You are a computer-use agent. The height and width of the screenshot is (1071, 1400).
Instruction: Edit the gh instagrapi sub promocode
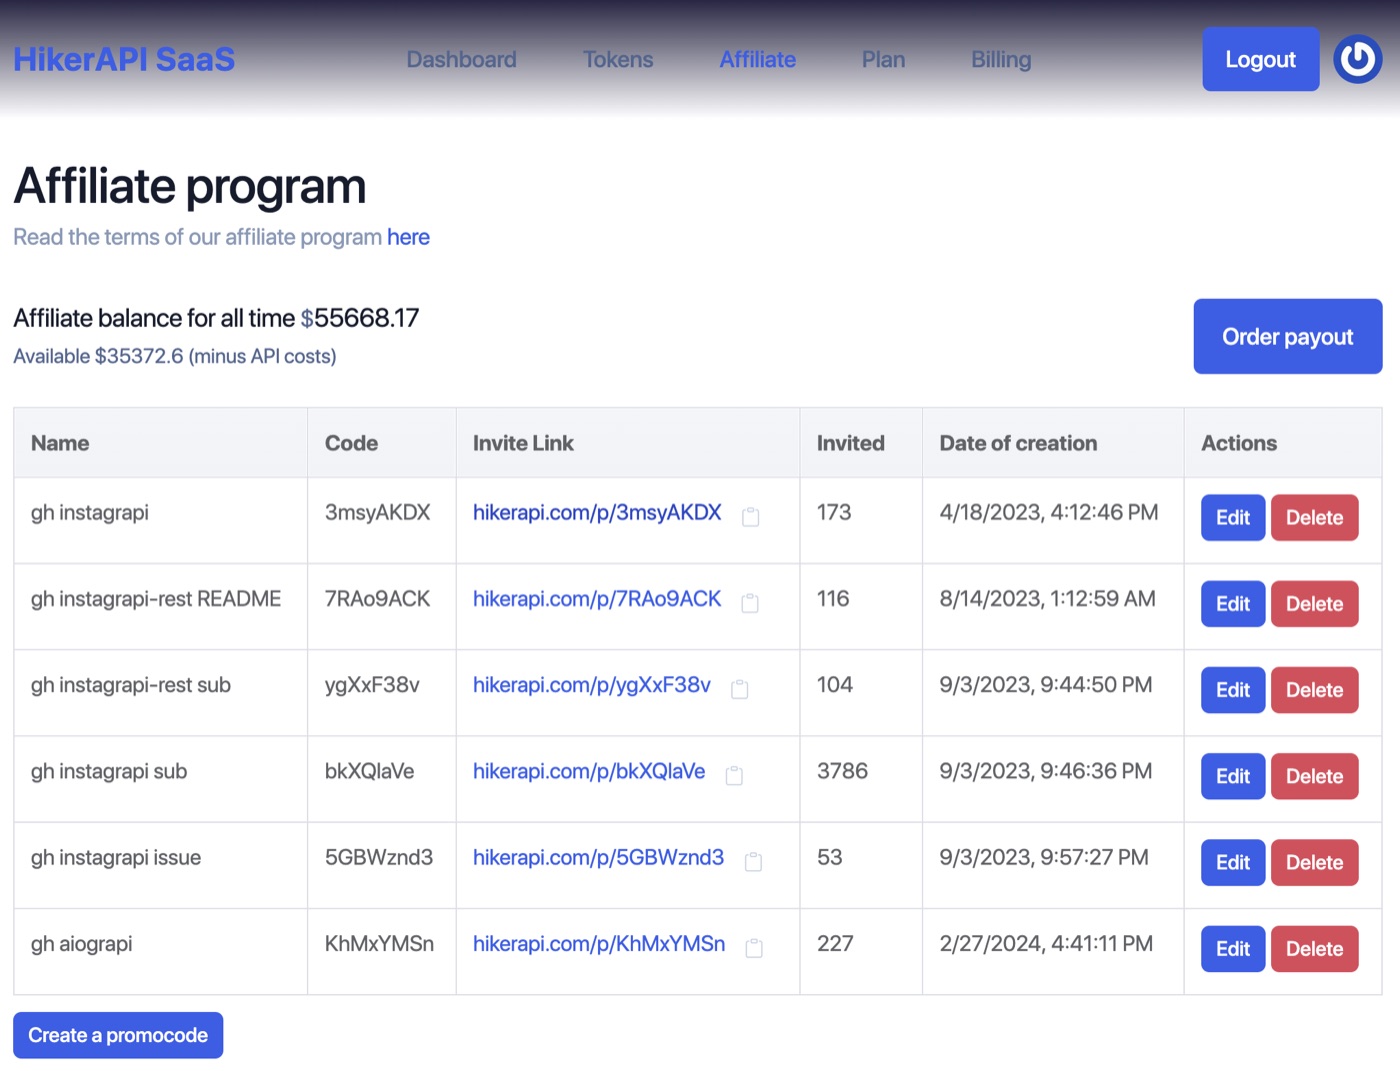click(1233, 775)
